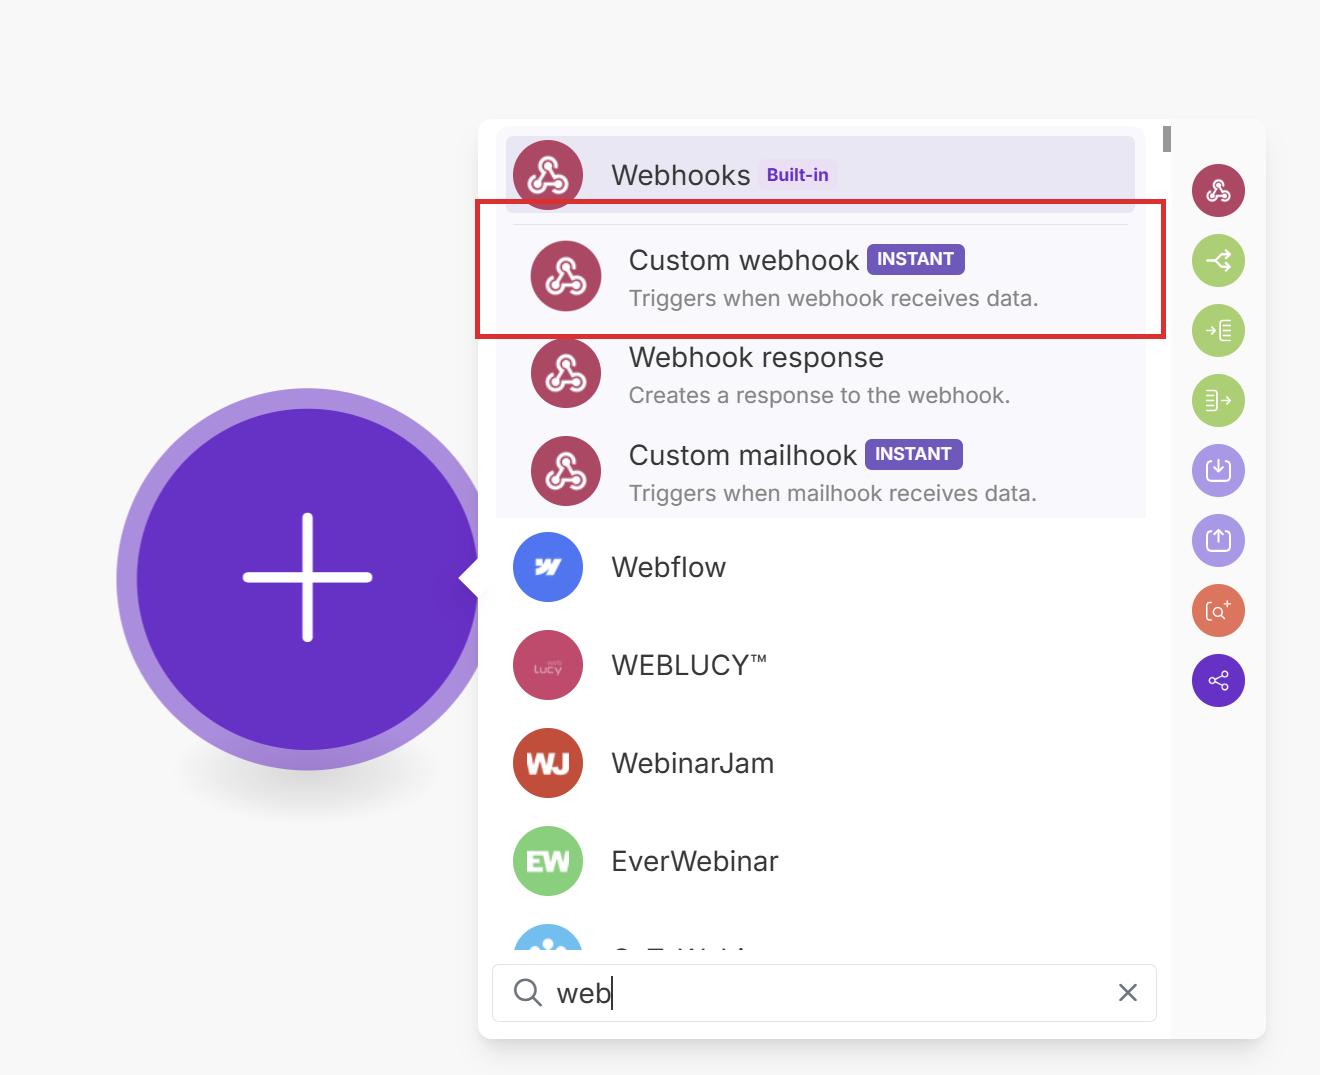Click the INSTANT badge on Custom mailhook
Screen dimensions: 1320x1075
(x=914, y=454)
